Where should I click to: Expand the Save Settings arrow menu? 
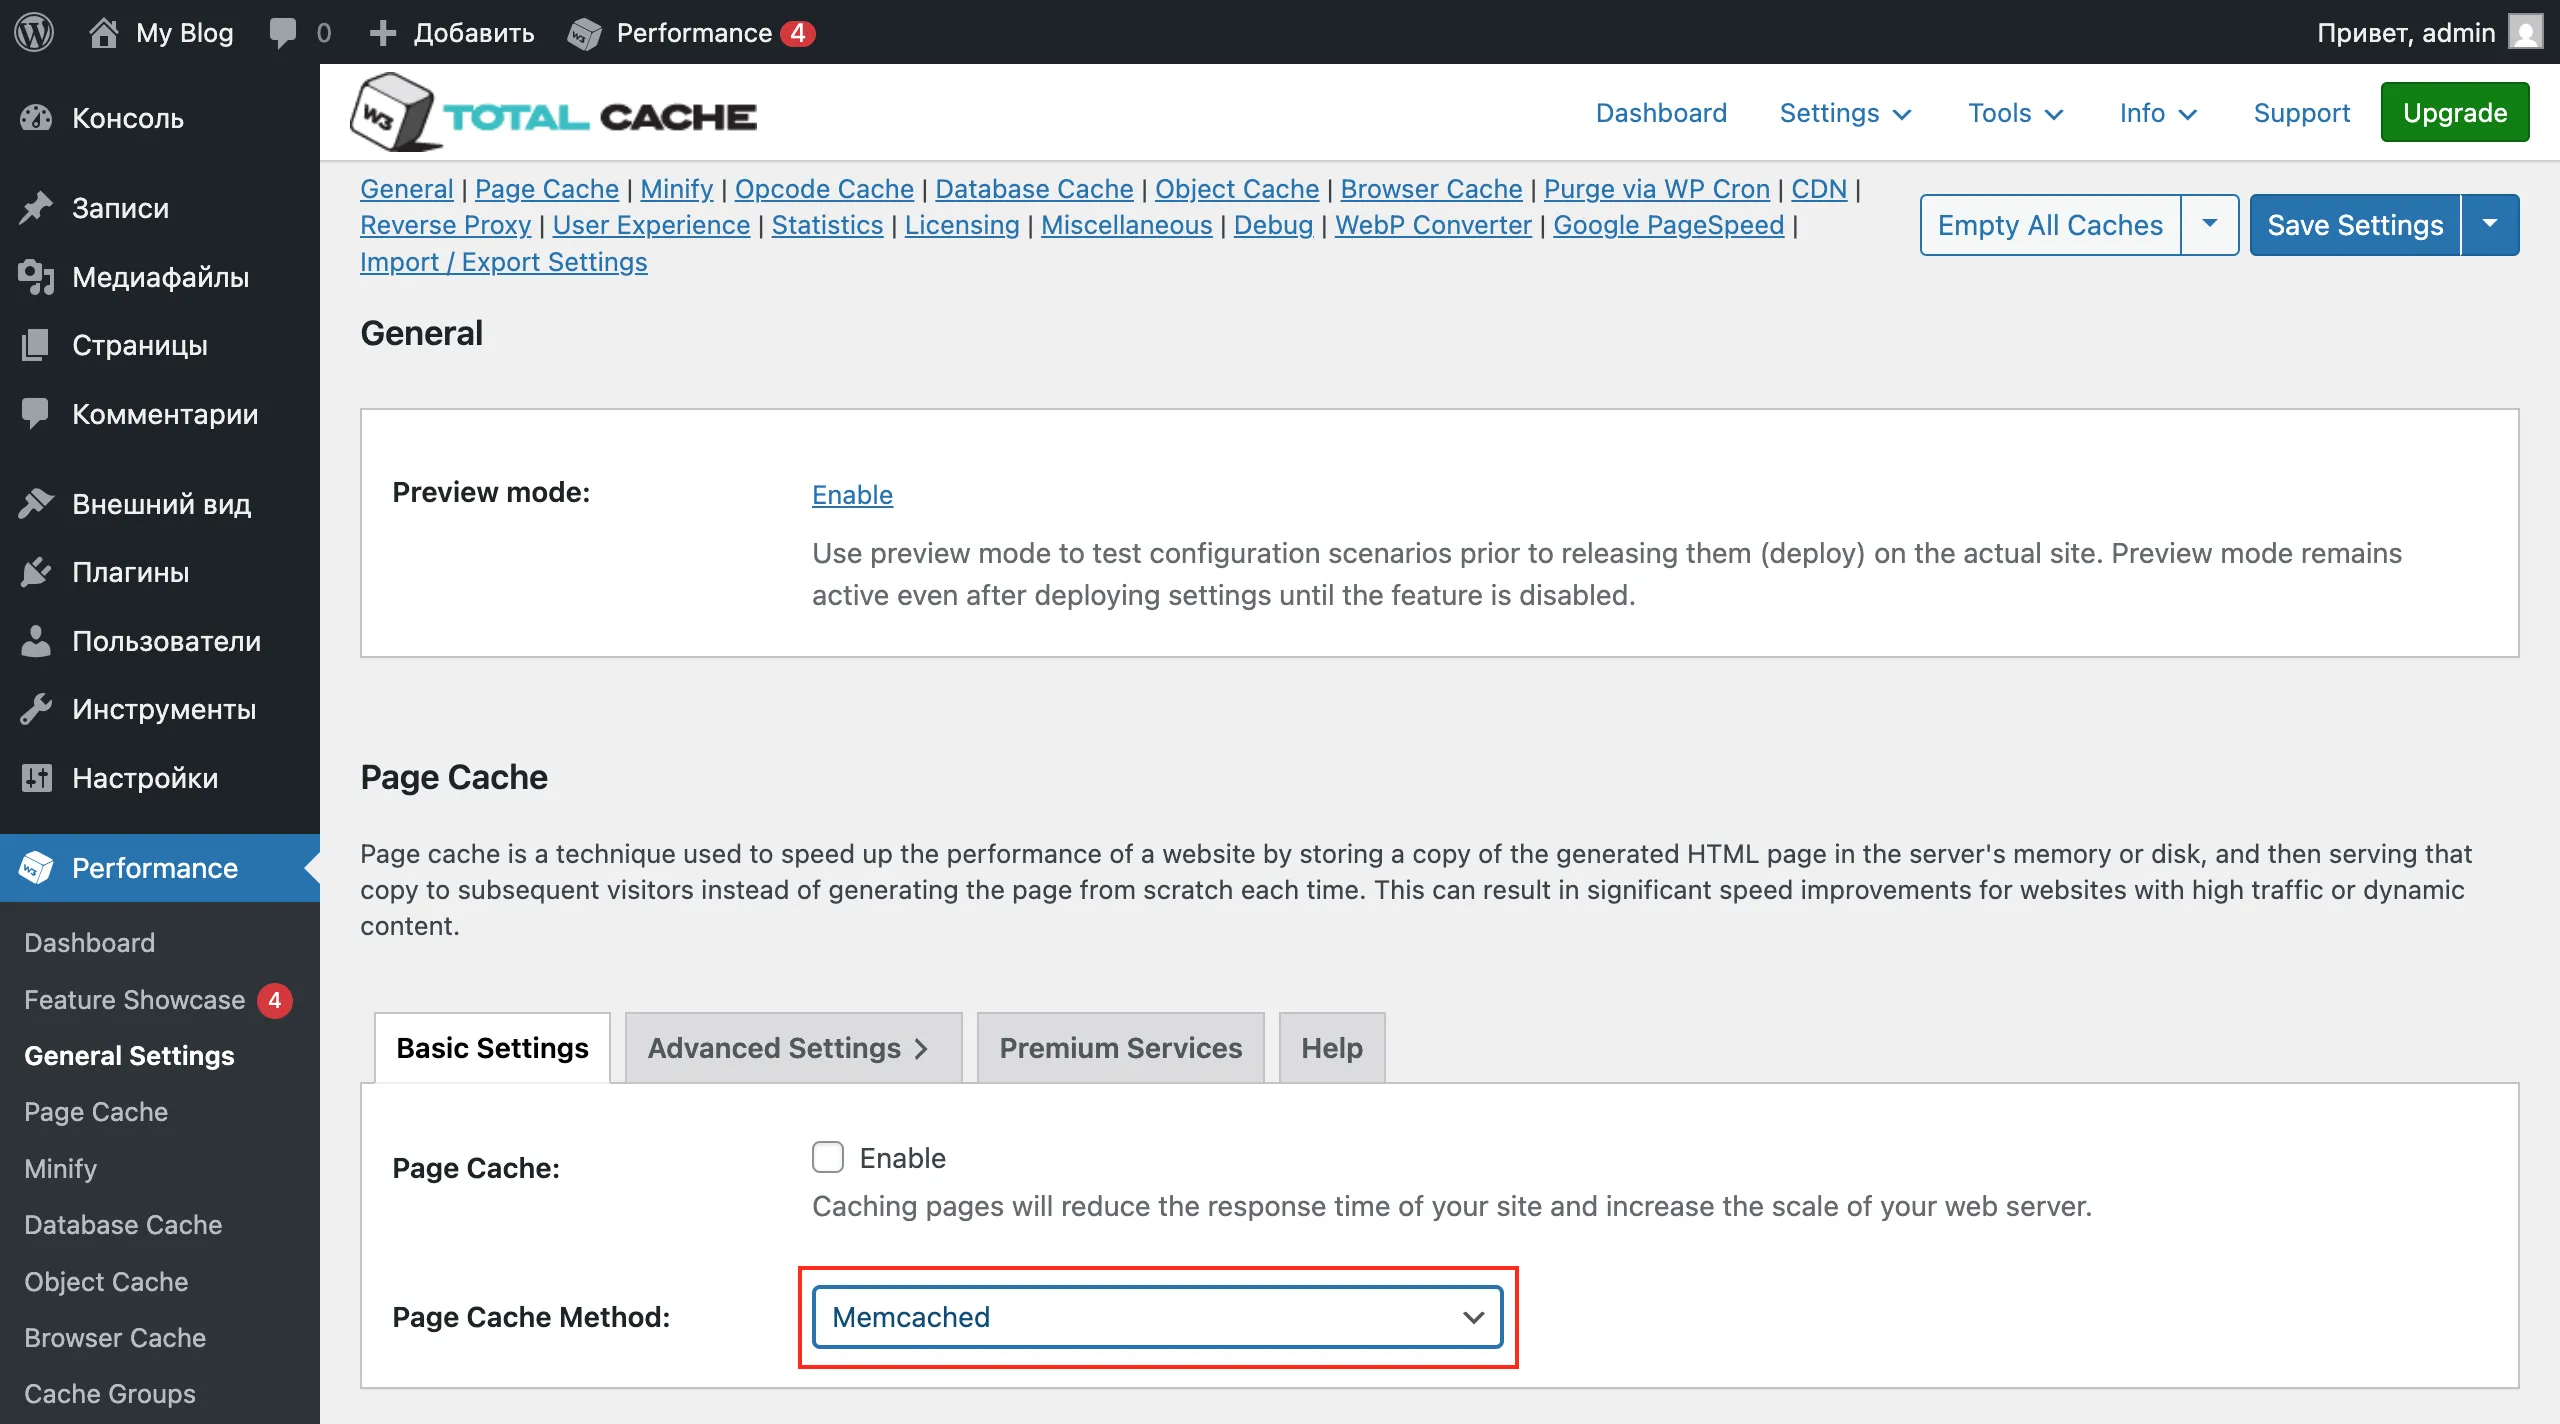tap(2490, 225)
